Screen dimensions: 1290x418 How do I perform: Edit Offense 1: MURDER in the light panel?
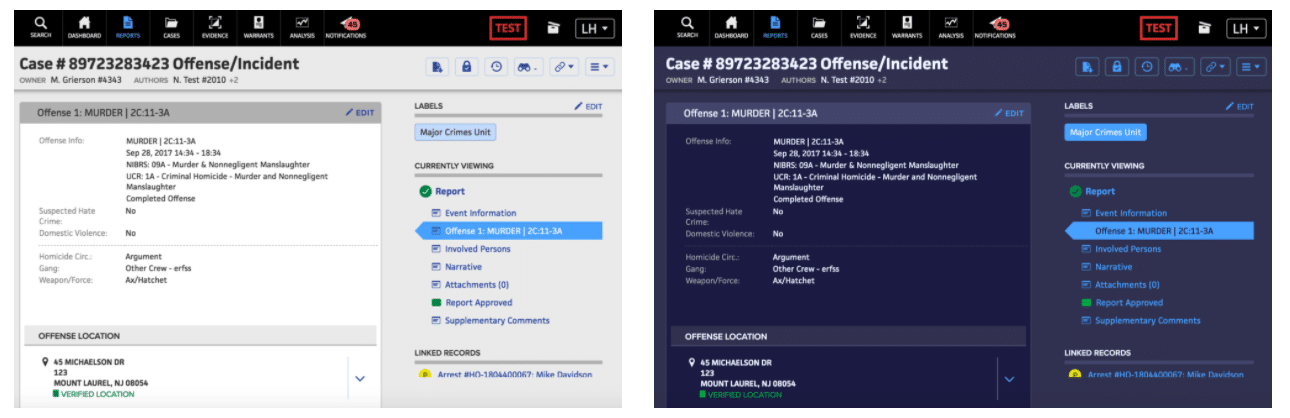(x=360, y=113)
